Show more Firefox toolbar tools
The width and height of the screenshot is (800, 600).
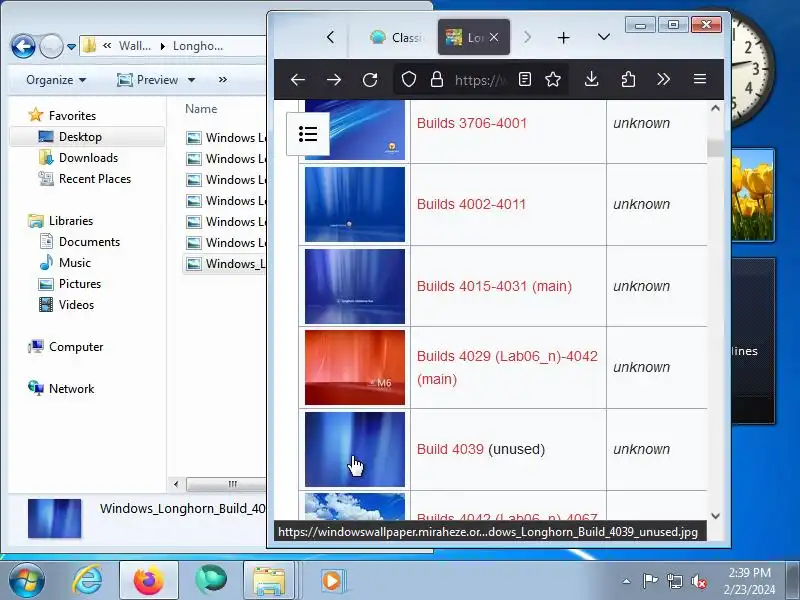[663, 79]
